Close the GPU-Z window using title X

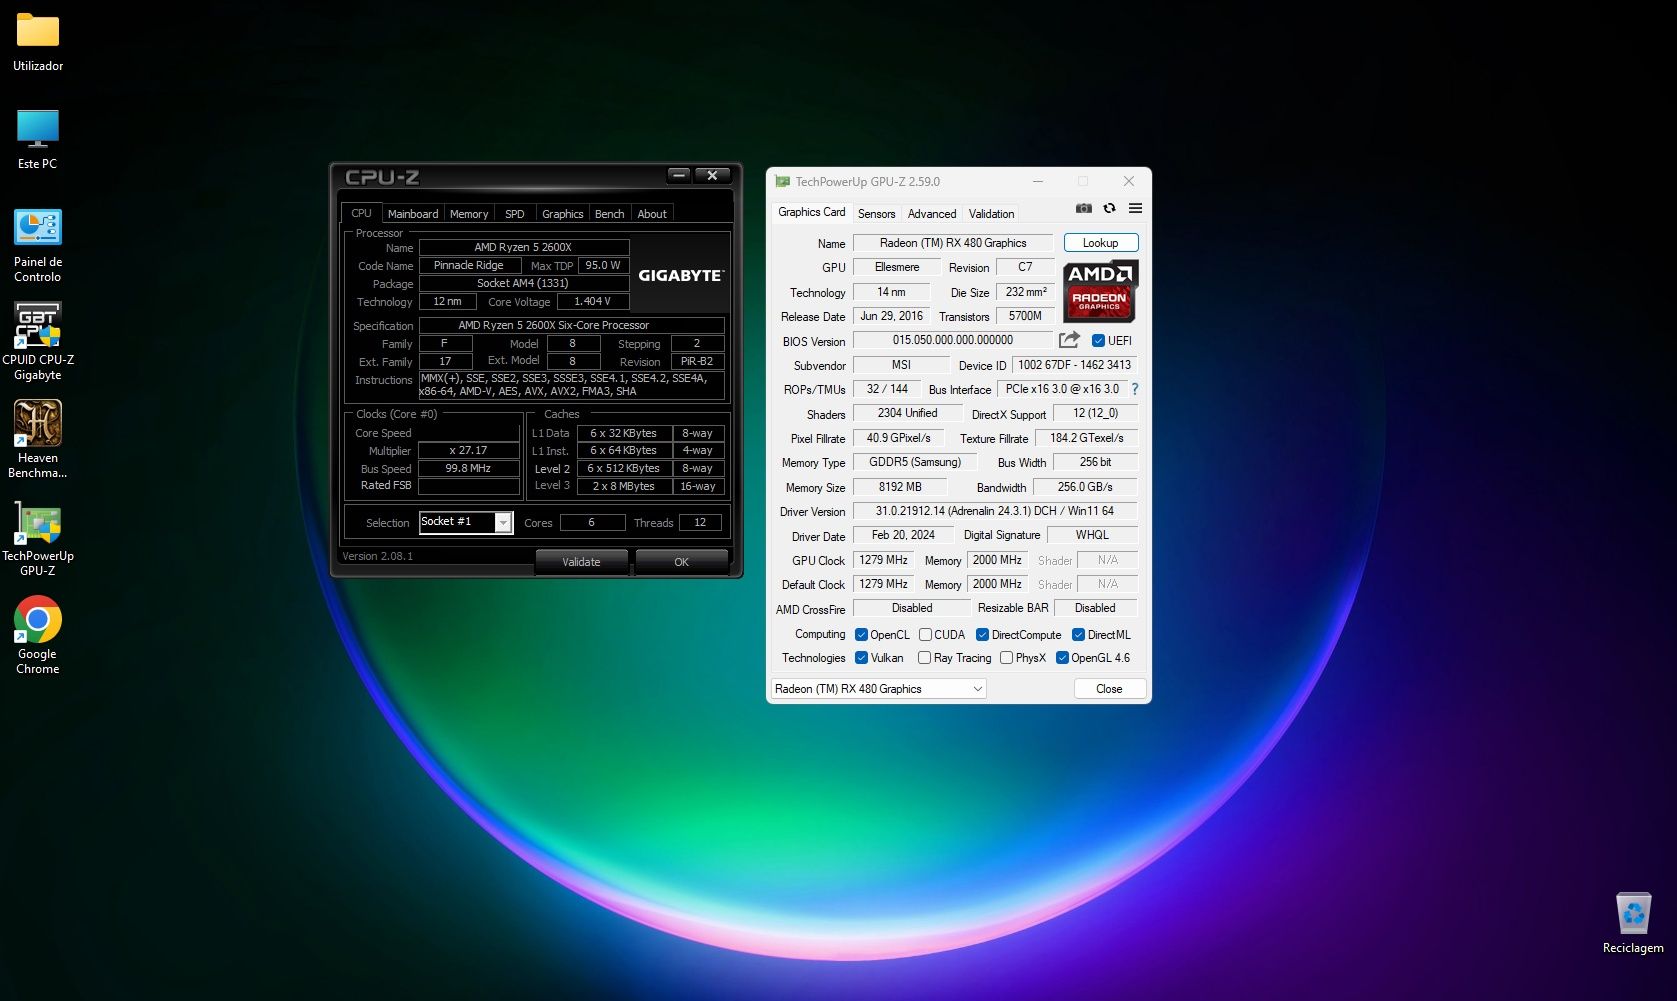(1129, 181)
